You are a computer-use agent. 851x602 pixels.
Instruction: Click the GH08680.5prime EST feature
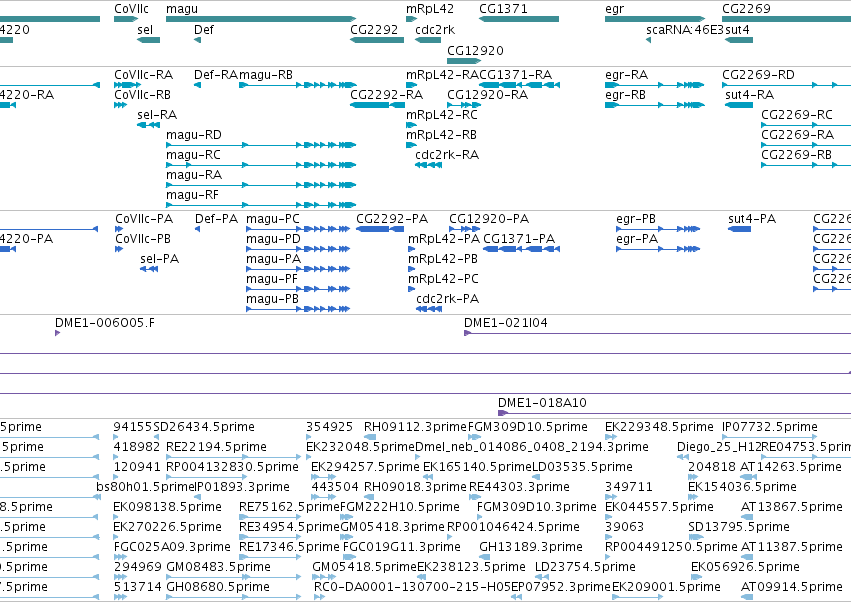(233, 597)
